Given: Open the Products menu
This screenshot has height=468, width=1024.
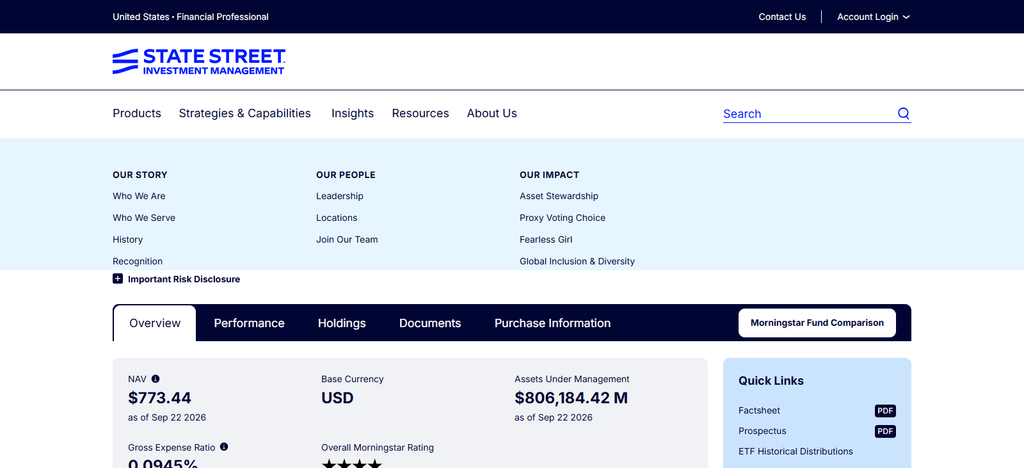Looking at the screenshot, I should pyautogui.click(x=136, y=113).
